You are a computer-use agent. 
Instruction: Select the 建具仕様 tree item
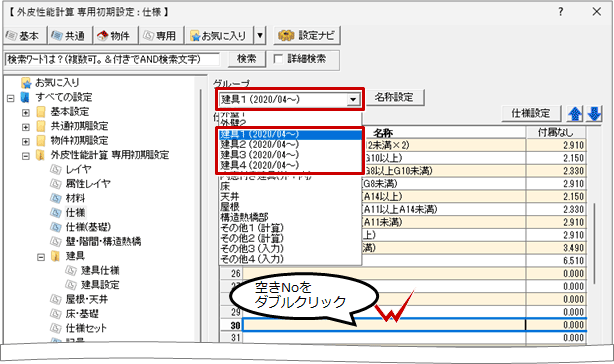click(x=100, y=270)
